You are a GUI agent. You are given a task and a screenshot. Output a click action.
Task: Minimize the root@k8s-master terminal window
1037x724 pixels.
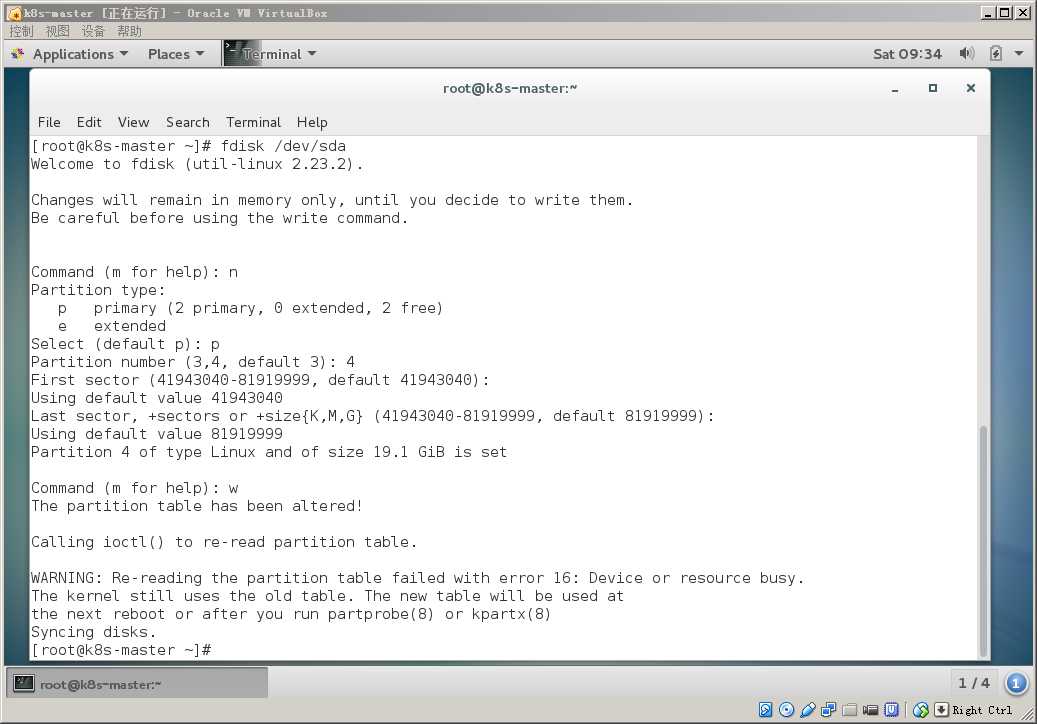pos(895,89)
